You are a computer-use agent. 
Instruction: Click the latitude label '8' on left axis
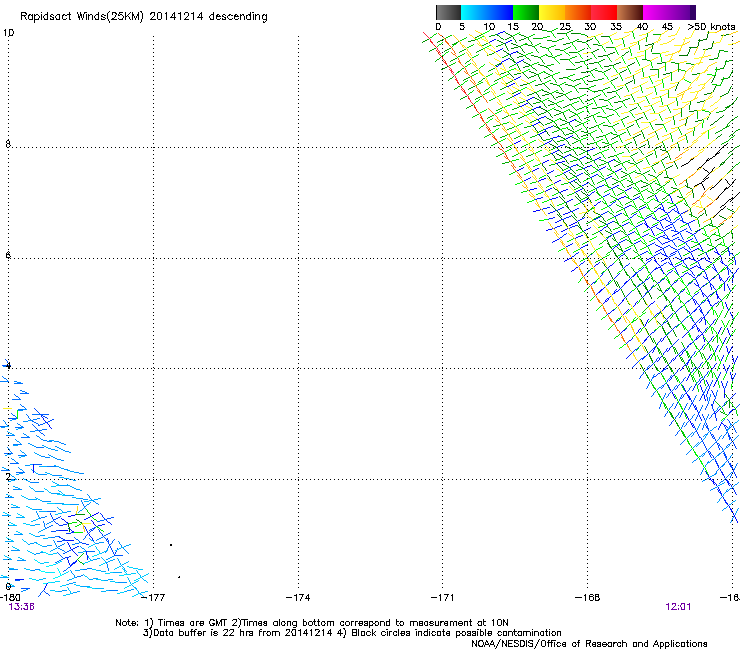tap(8, 144)
